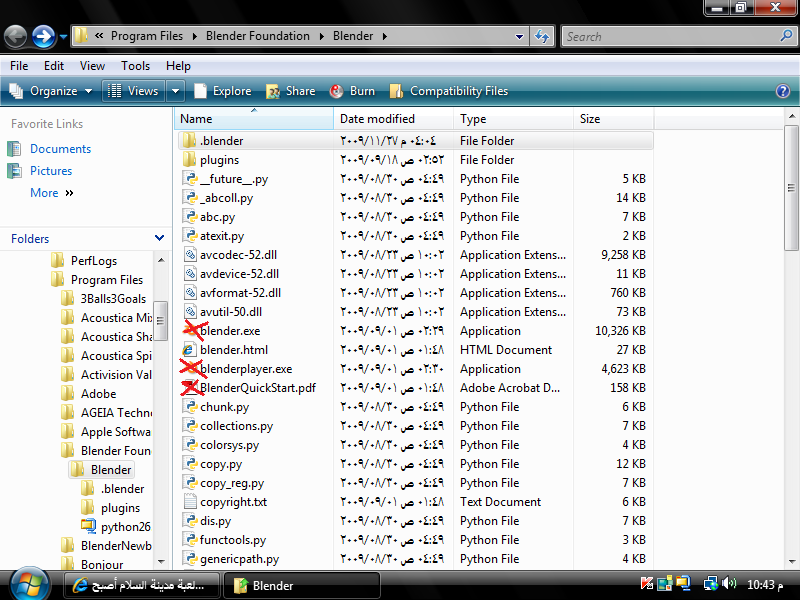Click the Search input box
This screenshot has height=600, width=800.
click(x=671, y=37)
